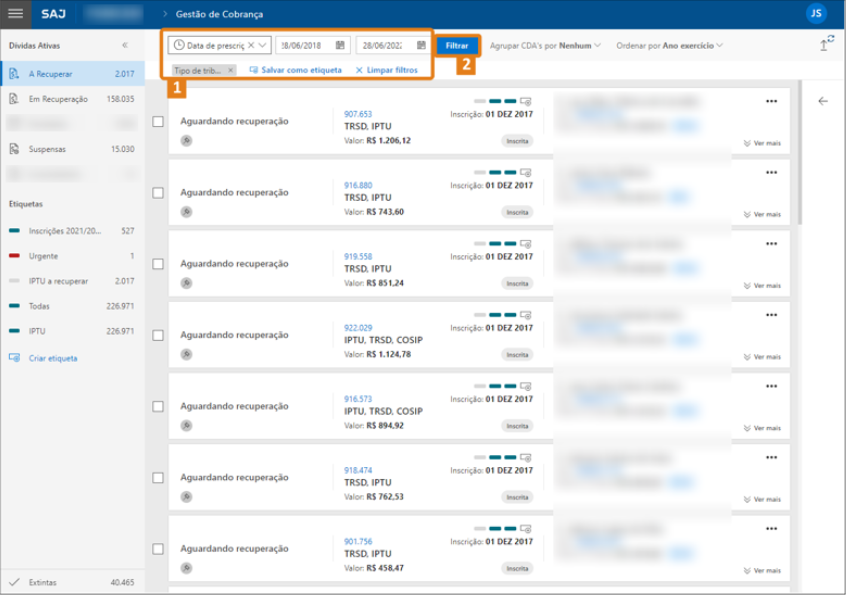
Task: Select Em Recuperação in the sidebar
Action: [x=60, y=99]
